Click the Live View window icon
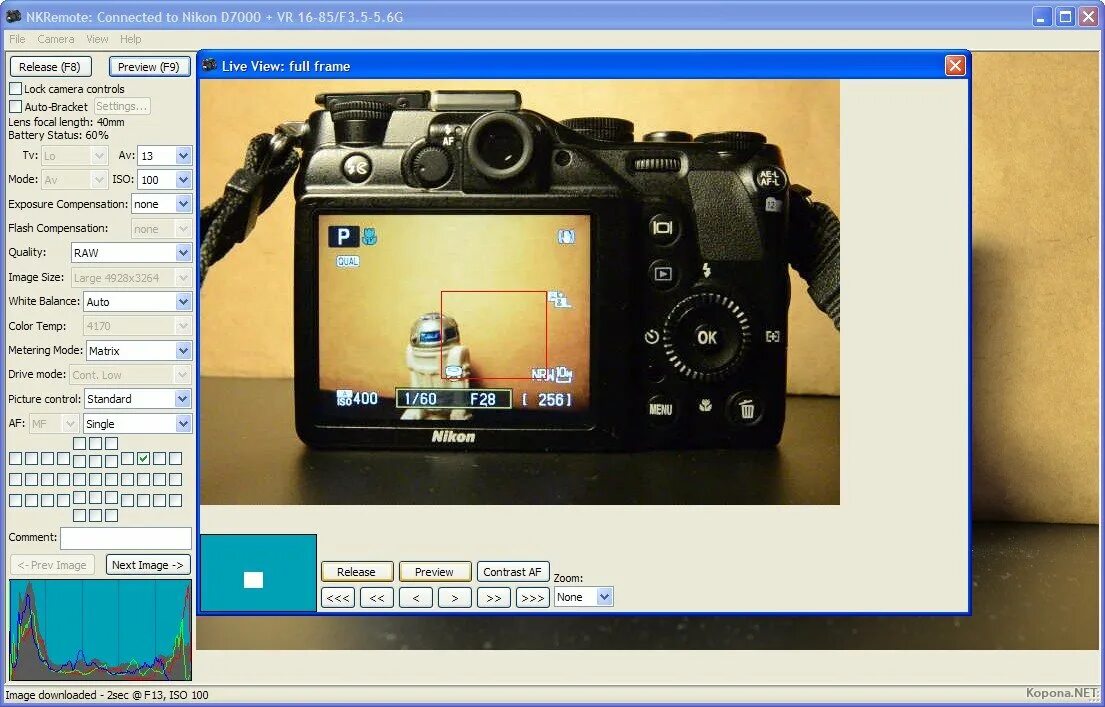 (x=209, y=65)
